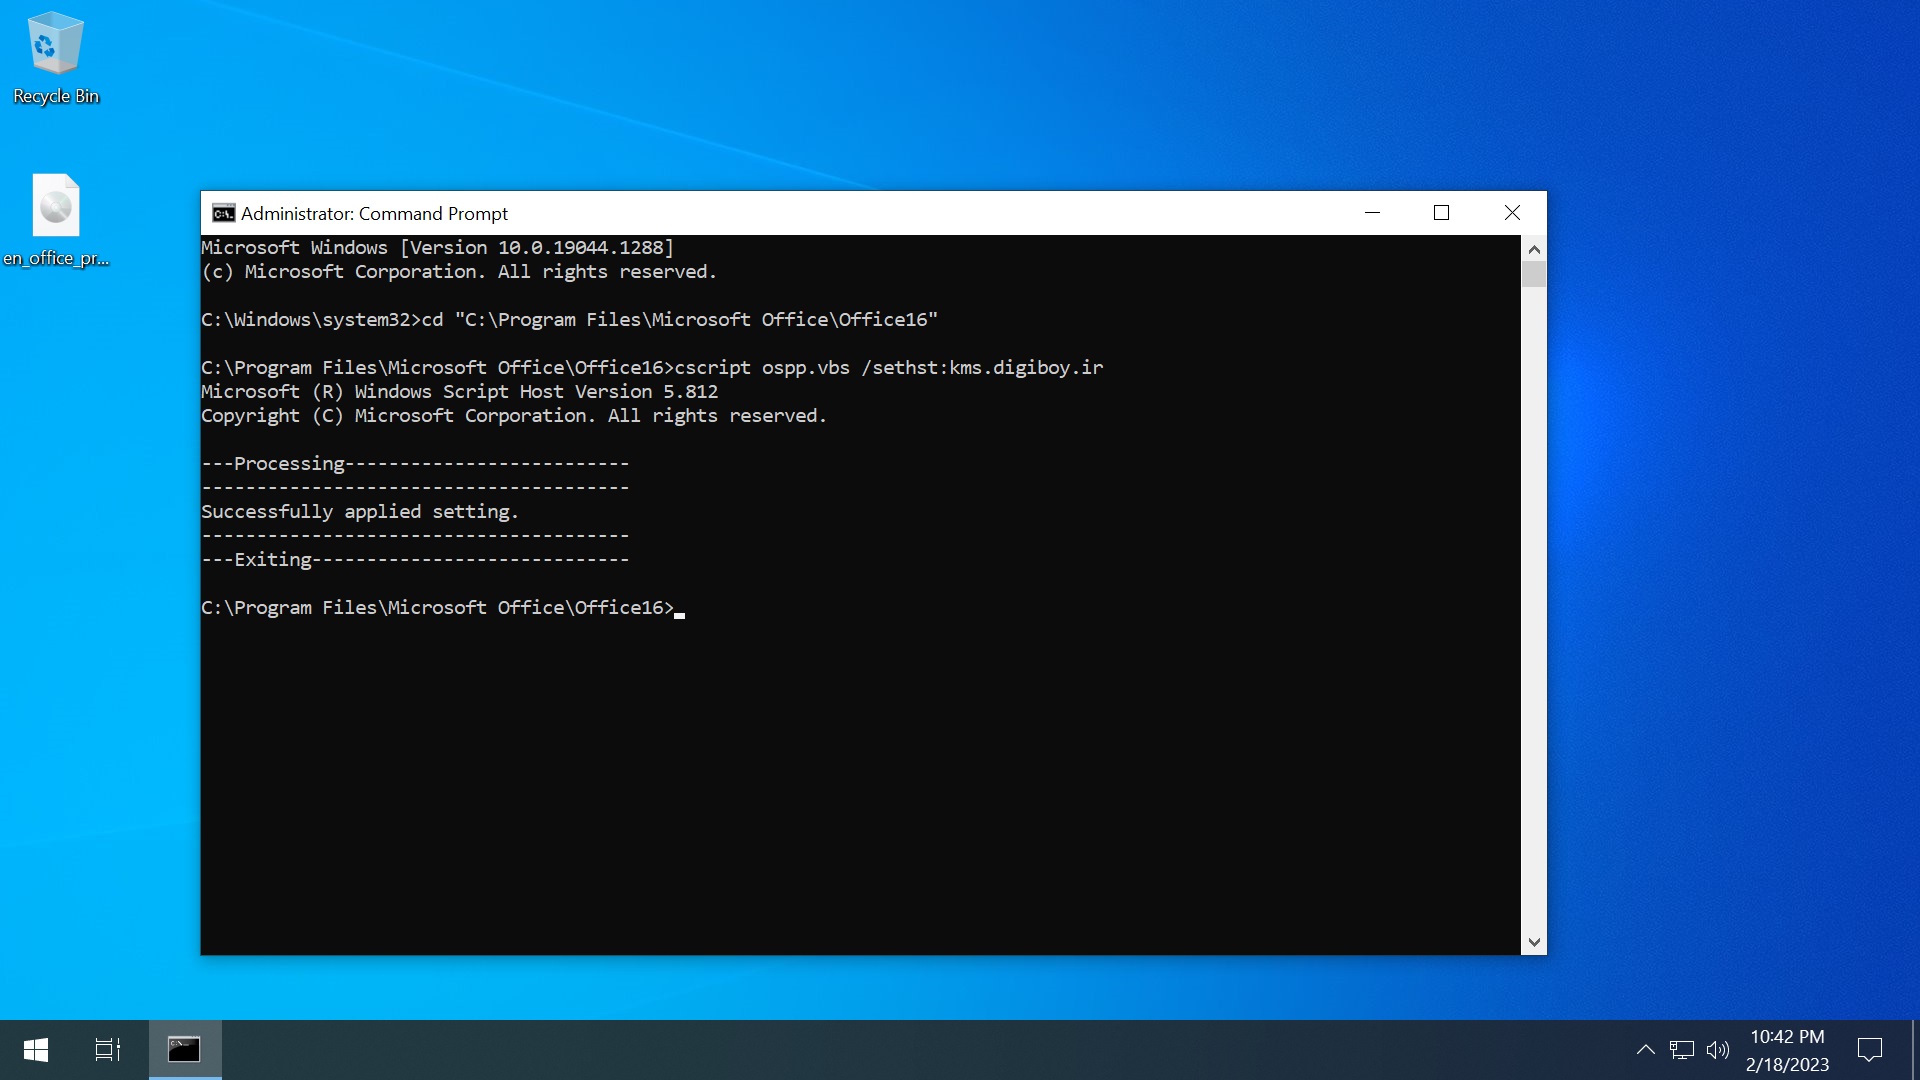Image resolution: width=1920 pixels, height=1080 pixels.
Task: Click the last Office16> prompt line at the cursor
Action: [443, 608]
